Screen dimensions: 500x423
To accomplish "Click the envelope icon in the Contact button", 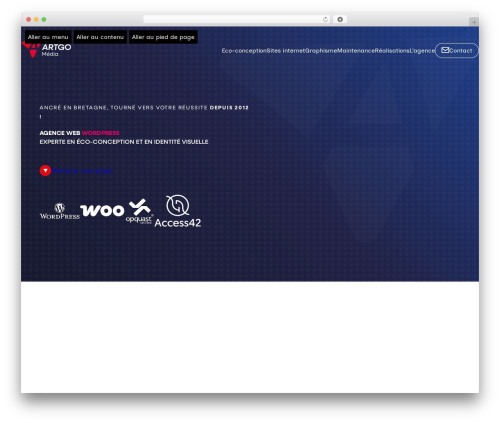I will click(x=445, y=50).
